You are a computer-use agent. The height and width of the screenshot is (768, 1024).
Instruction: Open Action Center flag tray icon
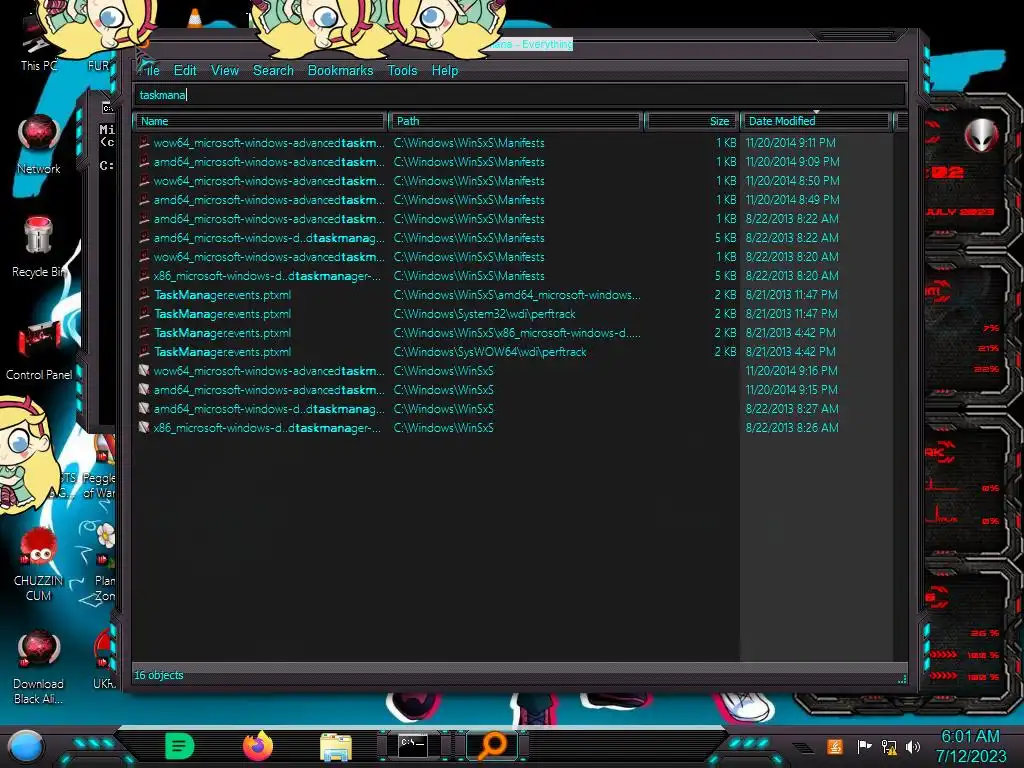coord(864,746)
